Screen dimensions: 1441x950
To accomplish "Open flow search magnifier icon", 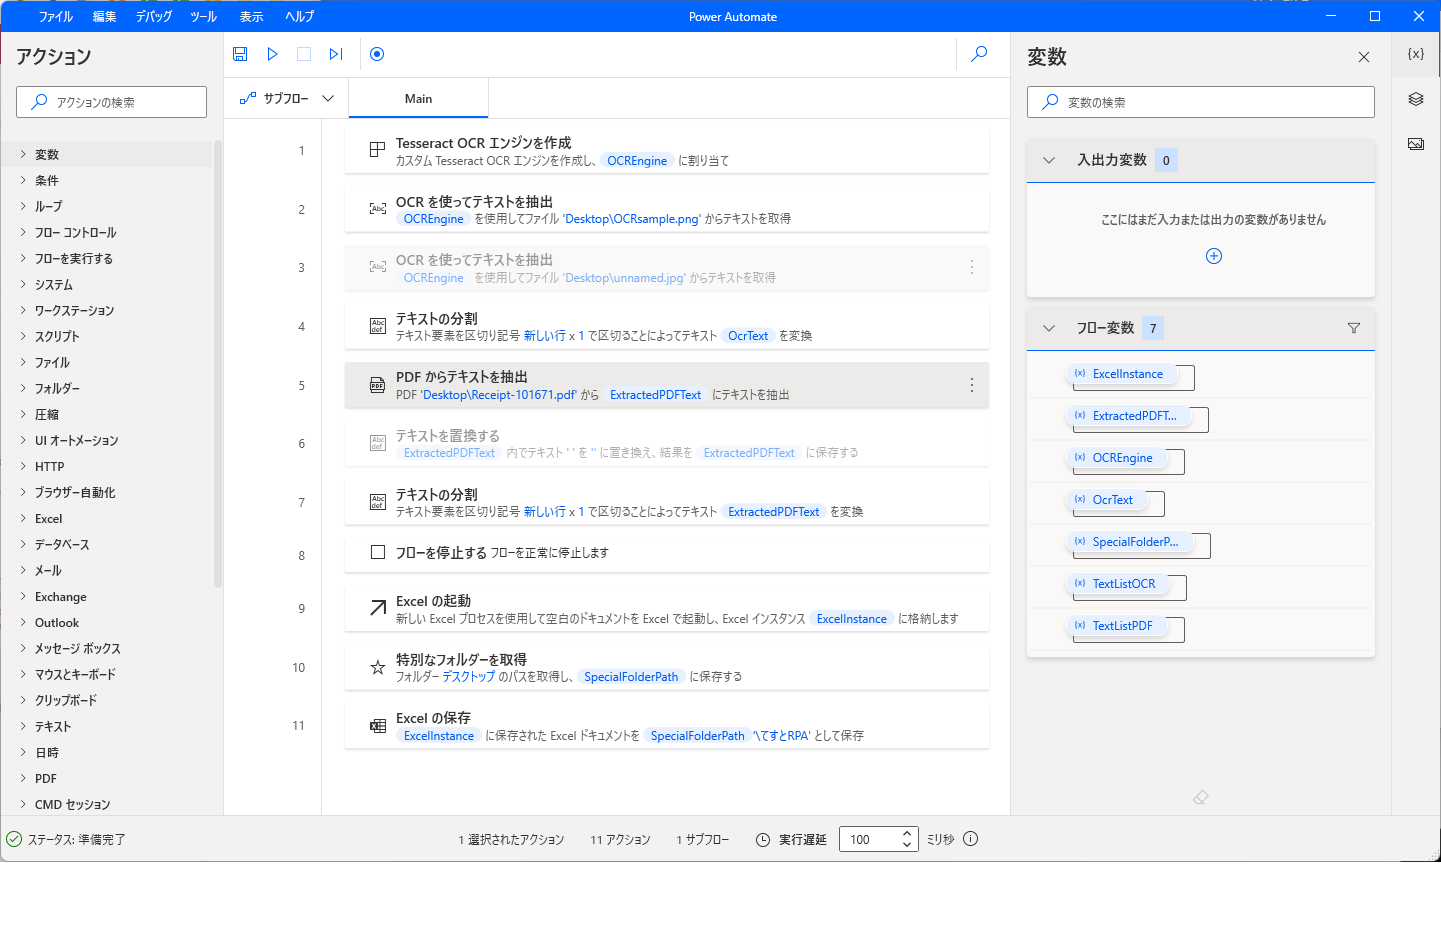I will pyautogui.click(x=979, y=54).
